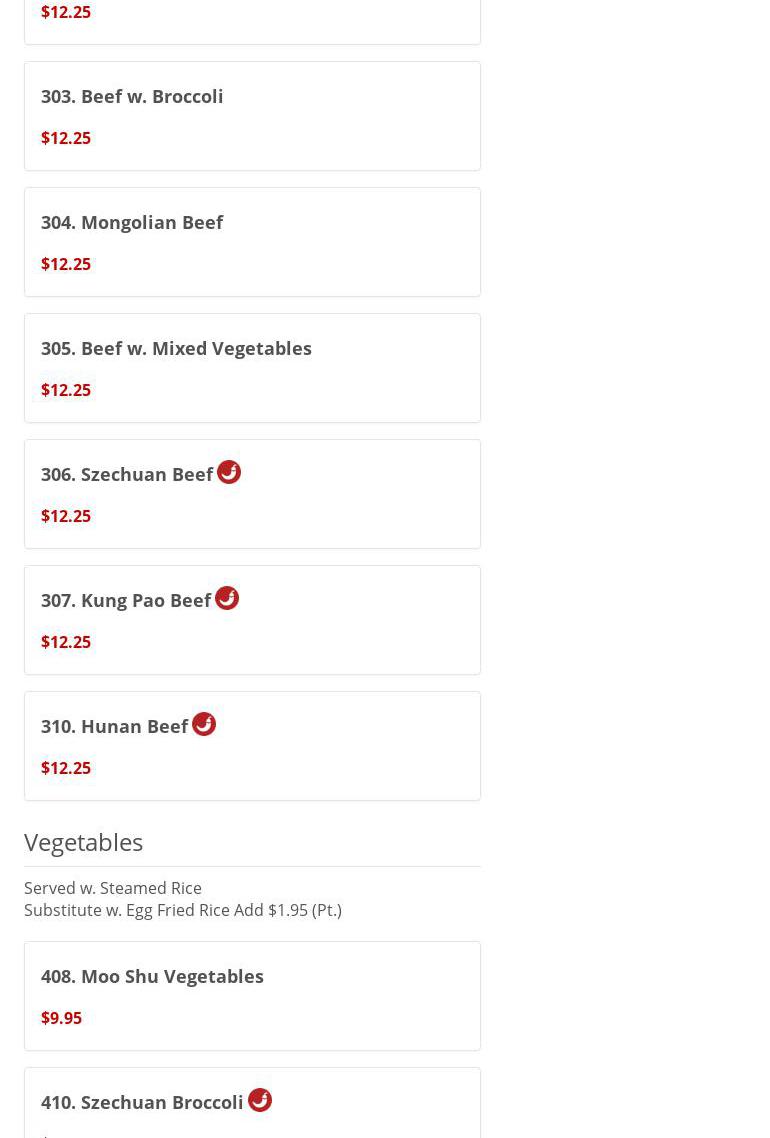The width and height of the screenshot is (770, 1138).
Task: Choose 305. Beef w. Mixed Vegetables
Action: pos(176,349)
